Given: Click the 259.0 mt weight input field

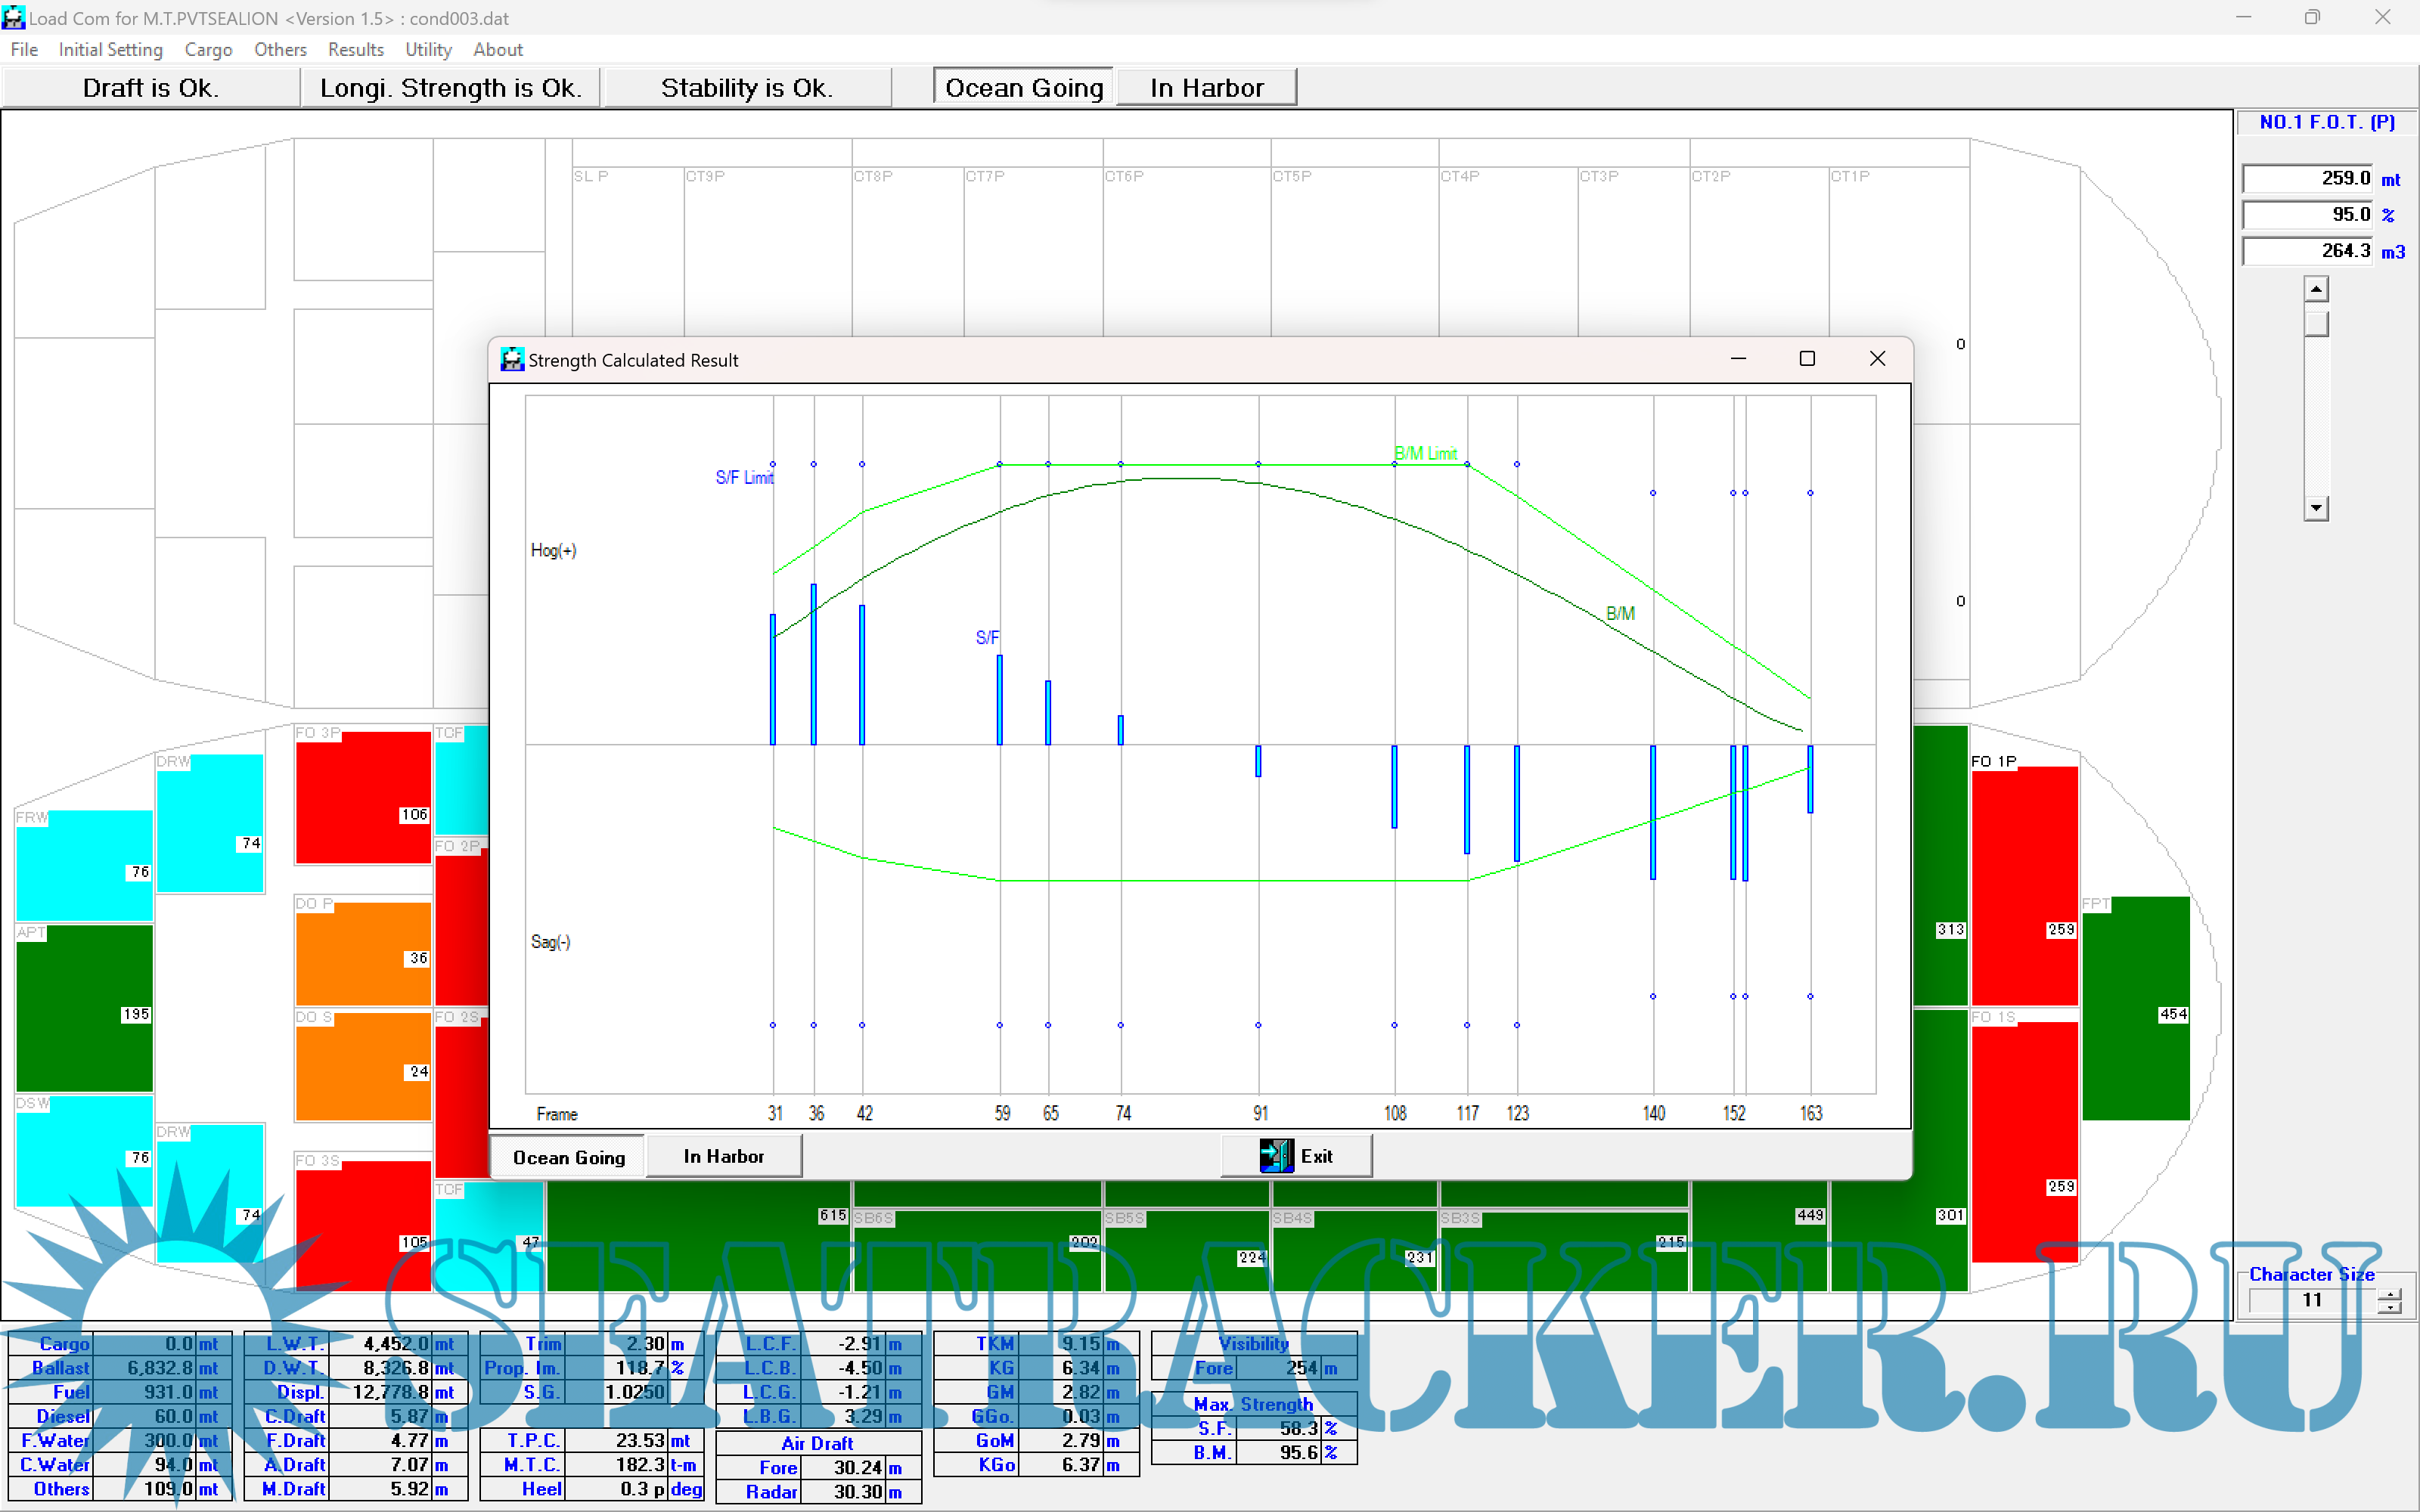Looking at the screenshot, I should click(x=2306, y=178).
